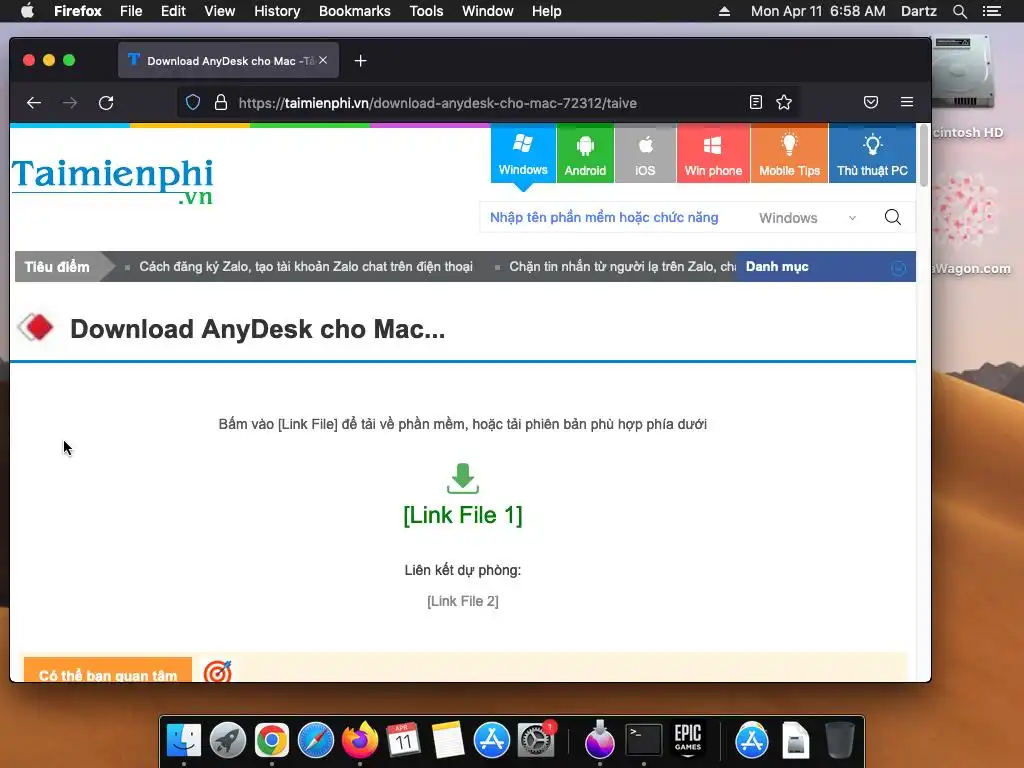1024x768 pixels.
Task: Open the Tools menu
Action: coord(426,11)
